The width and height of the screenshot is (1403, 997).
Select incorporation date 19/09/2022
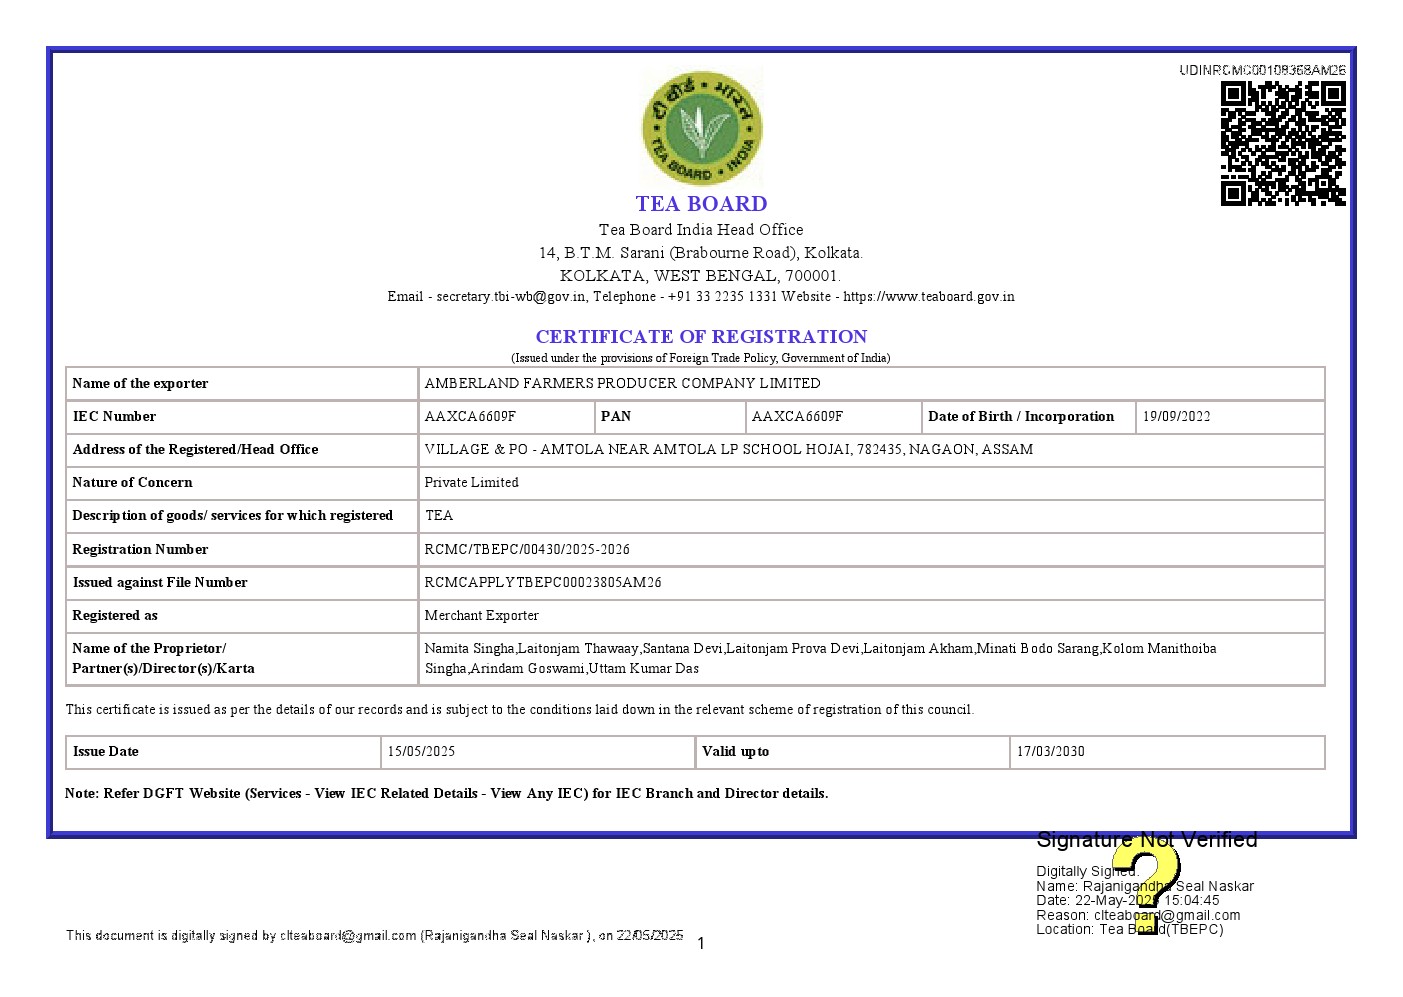click(x=1176, y=416)
